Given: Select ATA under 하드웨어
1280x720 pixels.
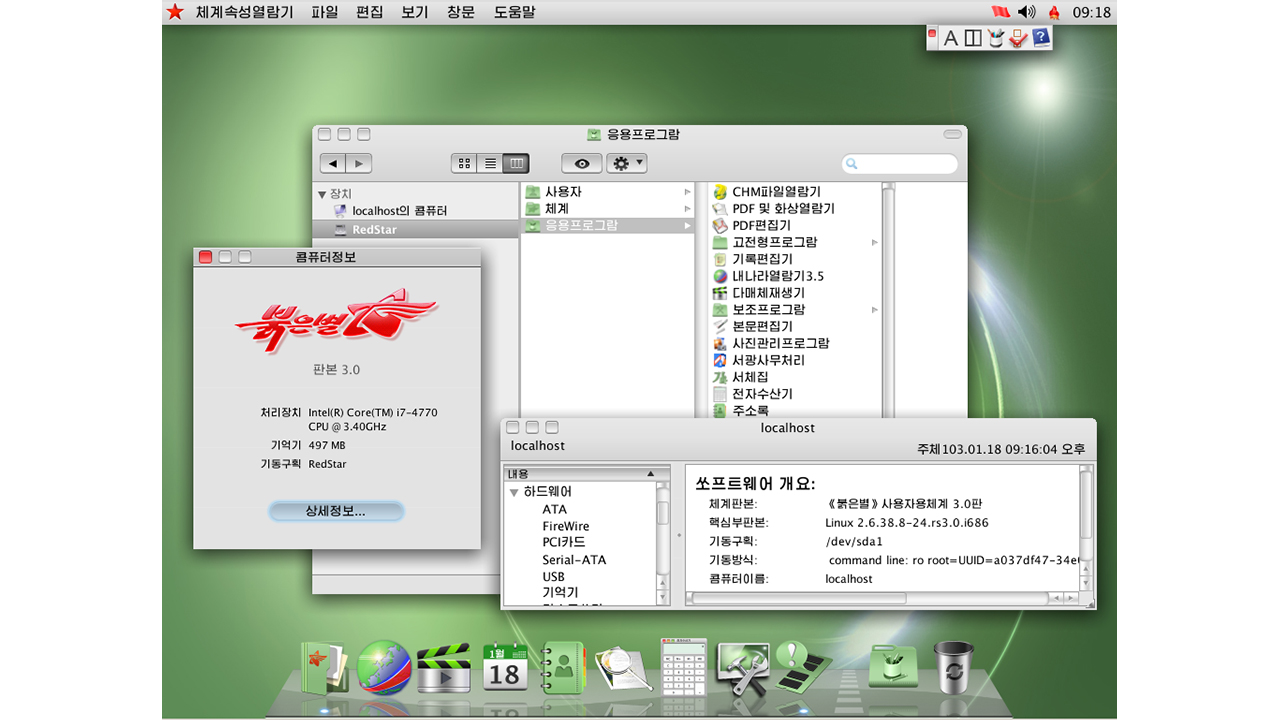Looking at the screenshot, I should tap(555, 510).
